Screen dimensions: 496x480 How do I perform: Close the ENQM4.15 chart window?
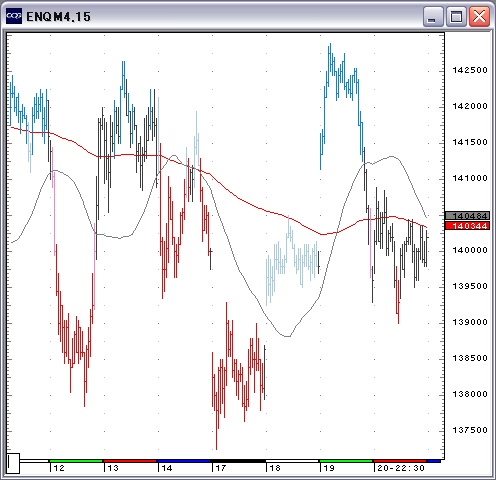click(x=479, y=17)
